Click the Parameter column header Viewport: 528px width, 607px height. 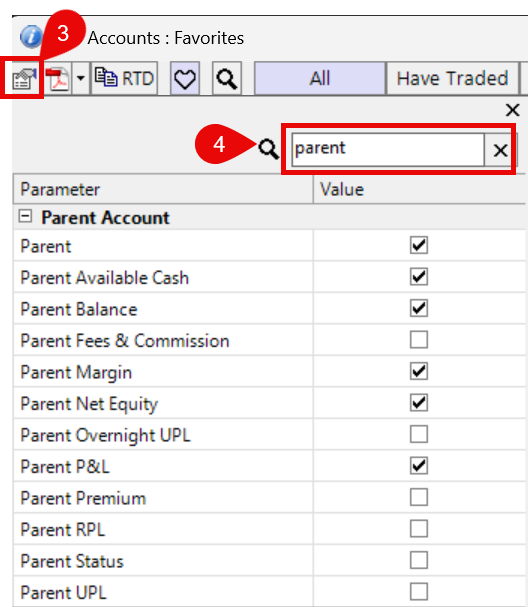coord(163,189)
